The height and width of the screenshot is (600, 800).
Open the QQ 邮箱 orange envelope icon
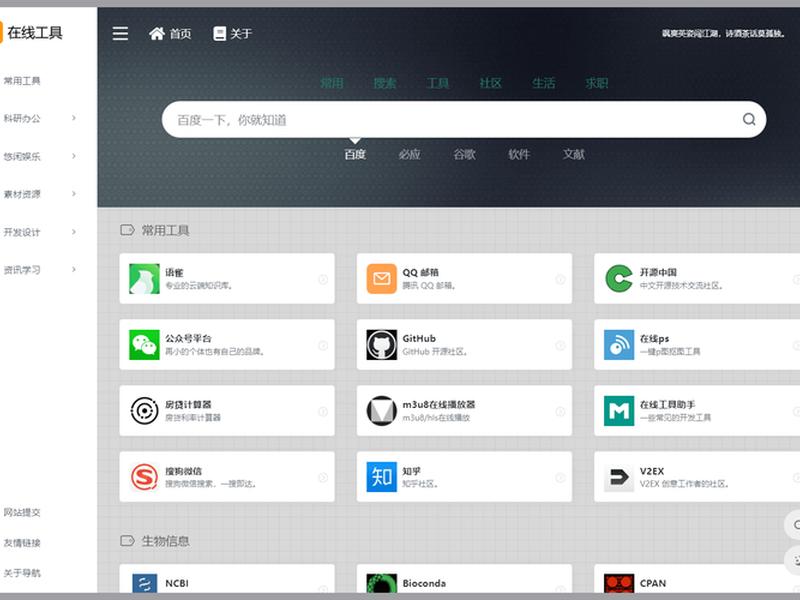tap(382, 279)
